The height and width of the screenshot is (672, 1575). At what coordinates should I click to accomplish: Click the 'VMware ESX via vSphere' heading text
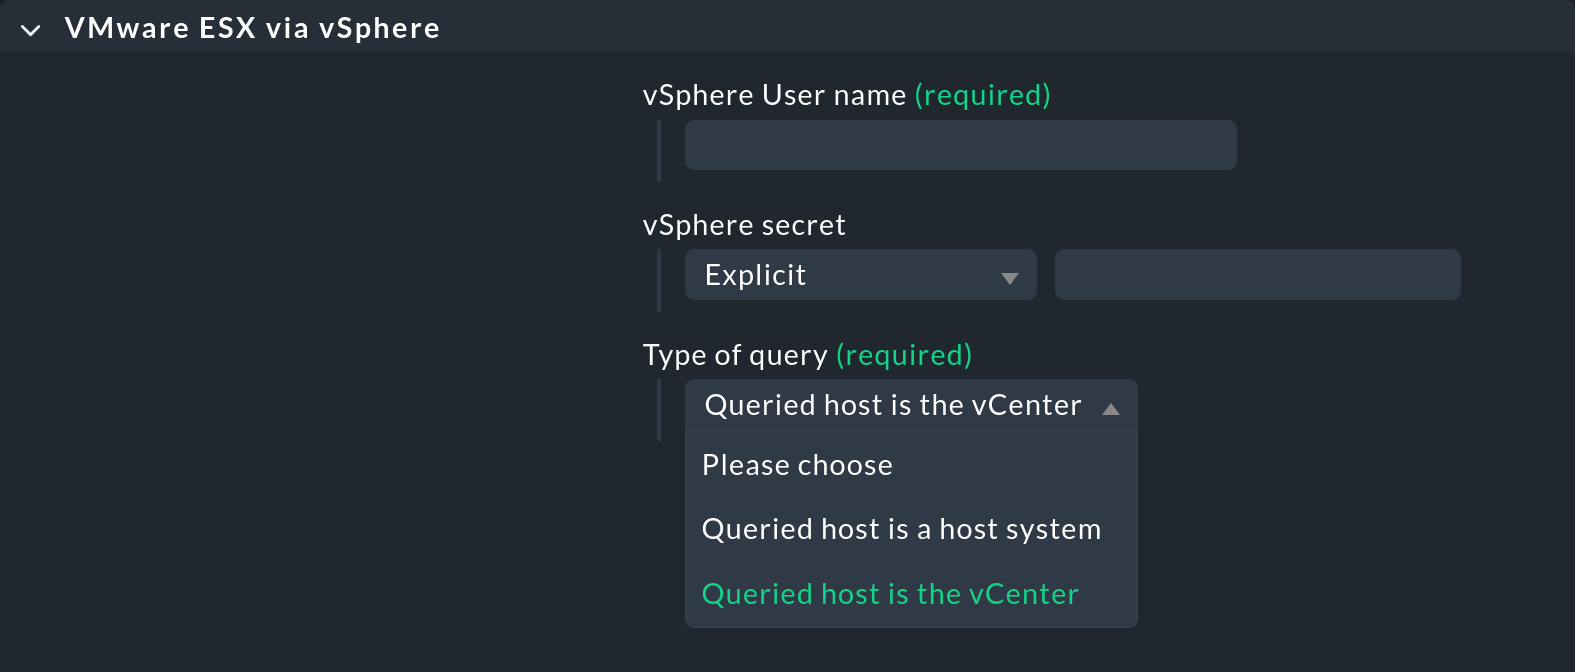point(252,28)
